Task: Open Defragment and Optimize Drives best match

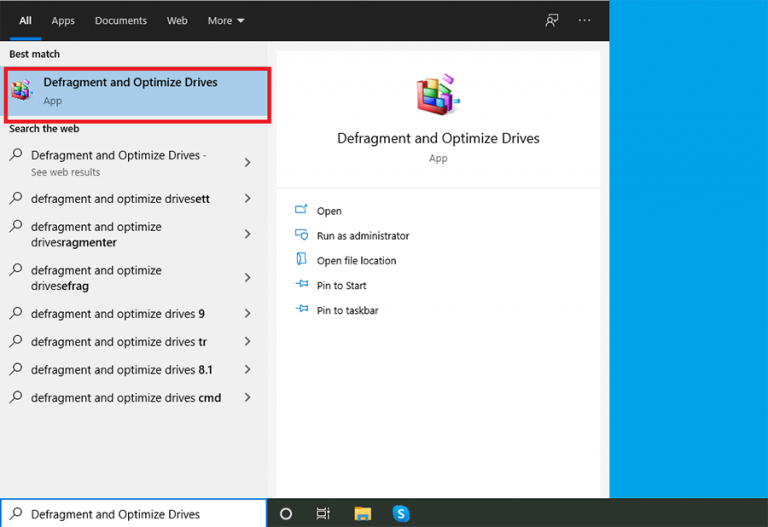Action: tap(137, 91)
